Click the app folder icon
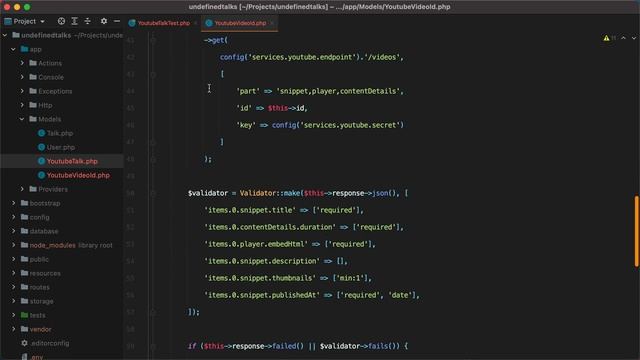640x360 pixels. (24, 49)
